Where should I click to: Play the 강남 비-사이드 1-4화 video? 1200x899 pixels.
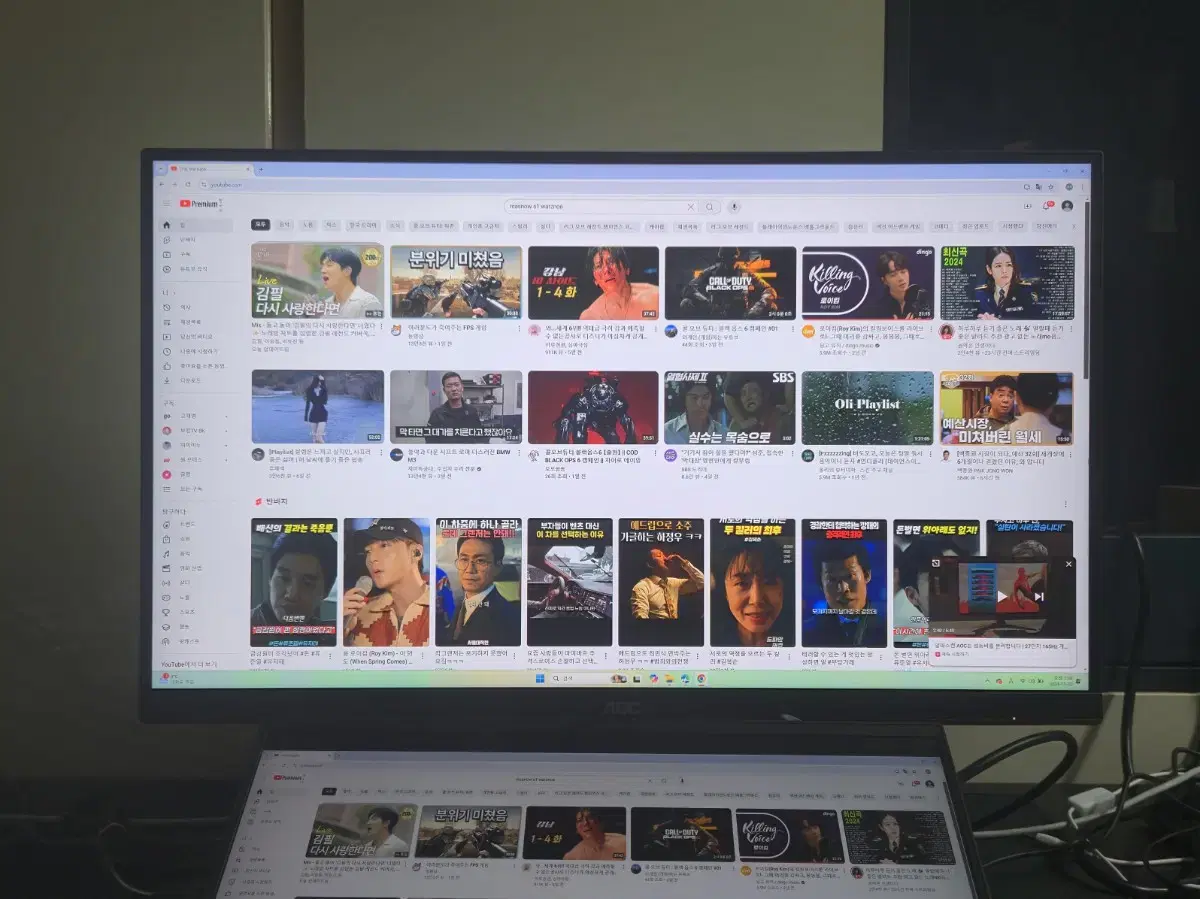tap(593, 283)
